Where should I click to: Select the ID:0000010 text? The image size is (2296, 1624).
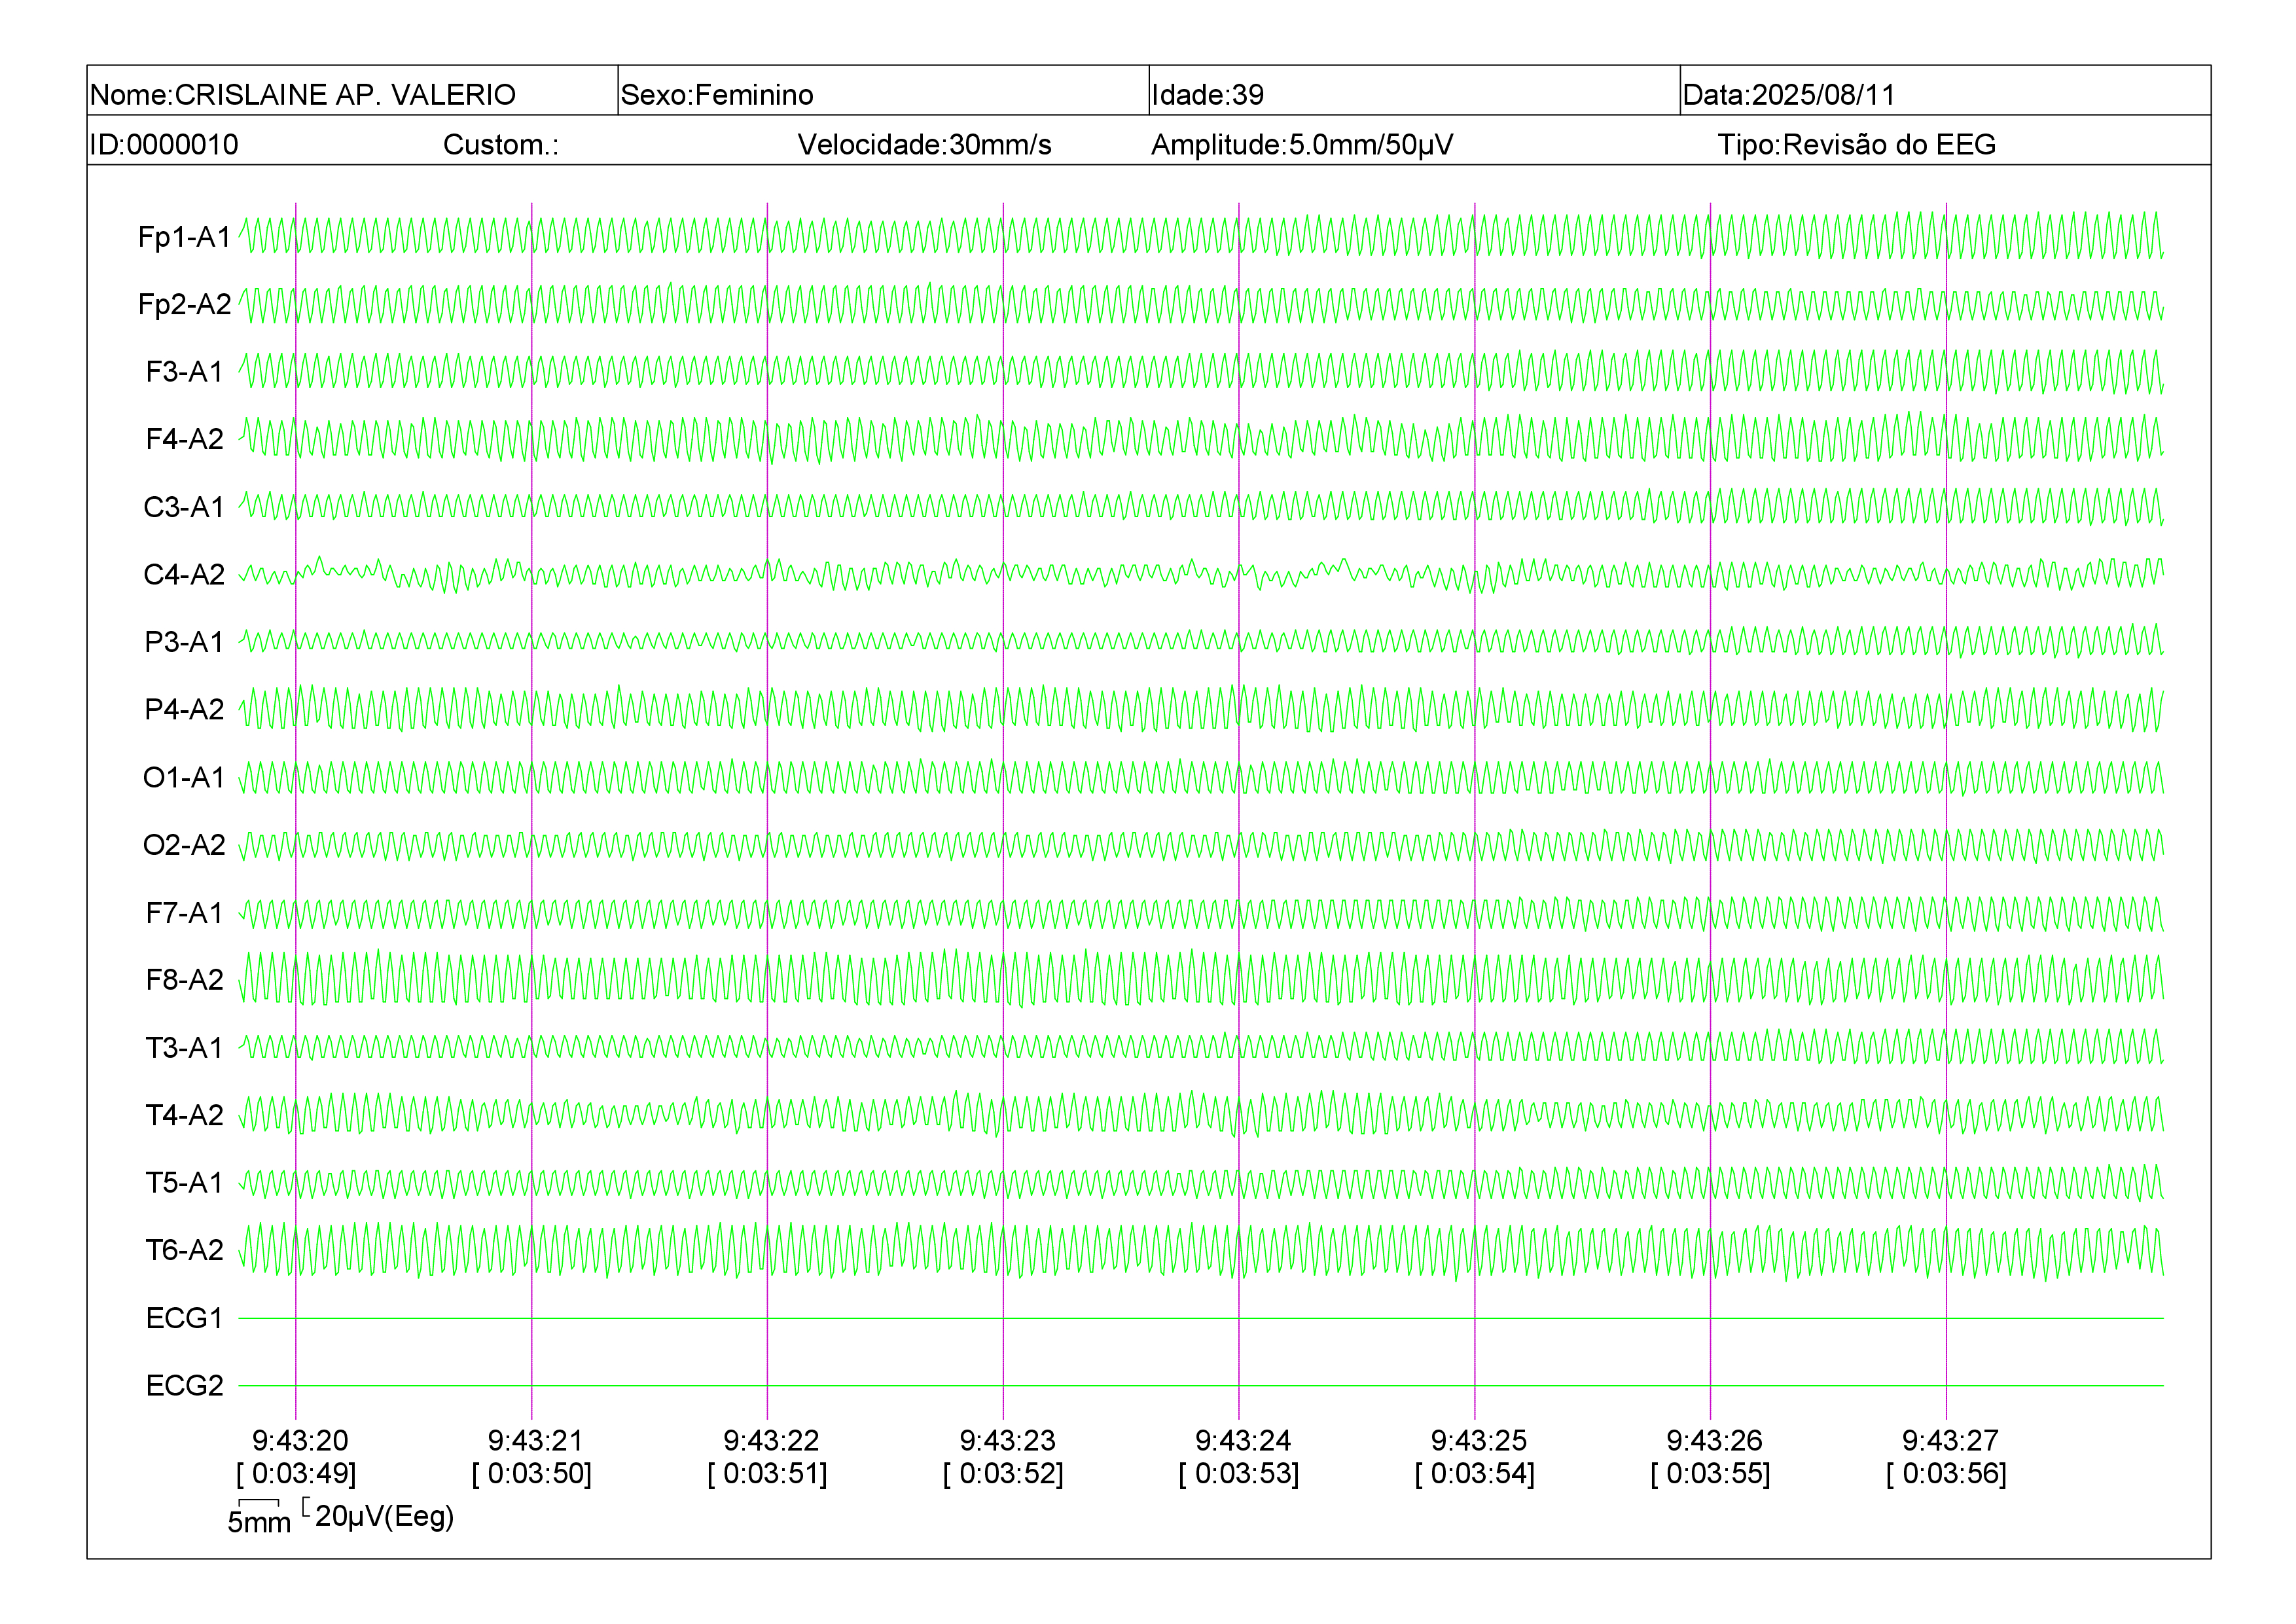tap(164, 145)
